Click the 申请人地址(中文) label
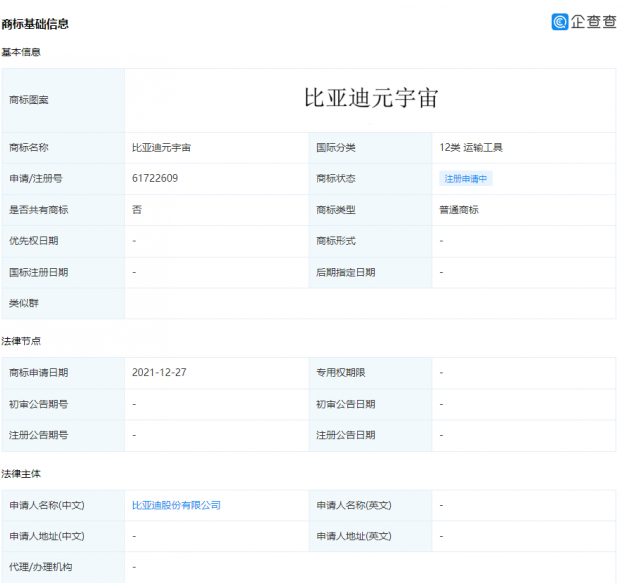 point(47,536)
